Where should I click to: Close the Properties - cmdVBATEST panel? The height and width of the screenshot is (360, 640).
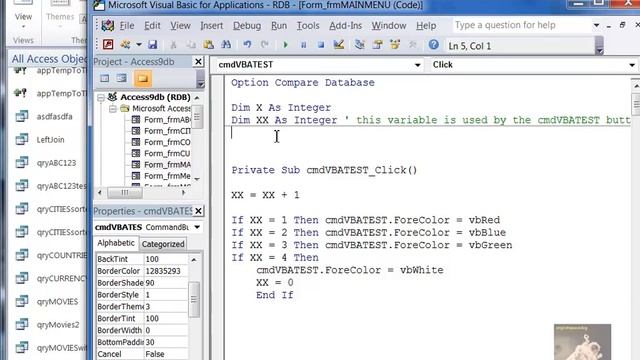[x=198, y=211]
